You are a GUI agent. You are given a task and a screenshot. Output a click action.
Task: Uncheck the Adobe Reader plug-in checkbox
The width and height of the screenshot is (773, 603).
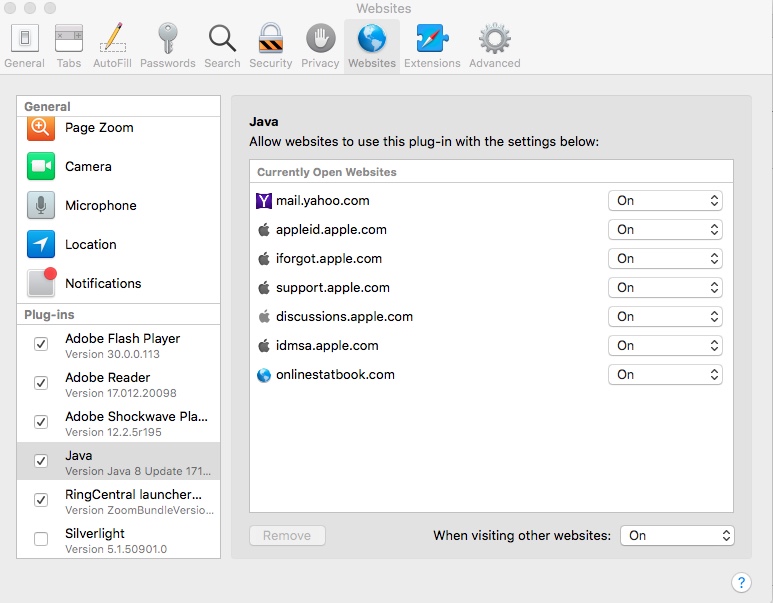point(41,383)
